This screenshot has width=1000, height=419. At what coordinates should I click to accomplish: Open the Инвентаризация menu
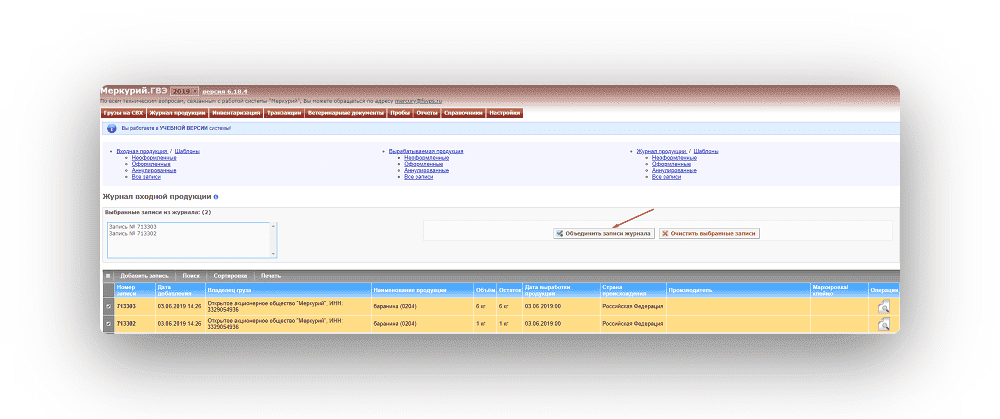235,113
